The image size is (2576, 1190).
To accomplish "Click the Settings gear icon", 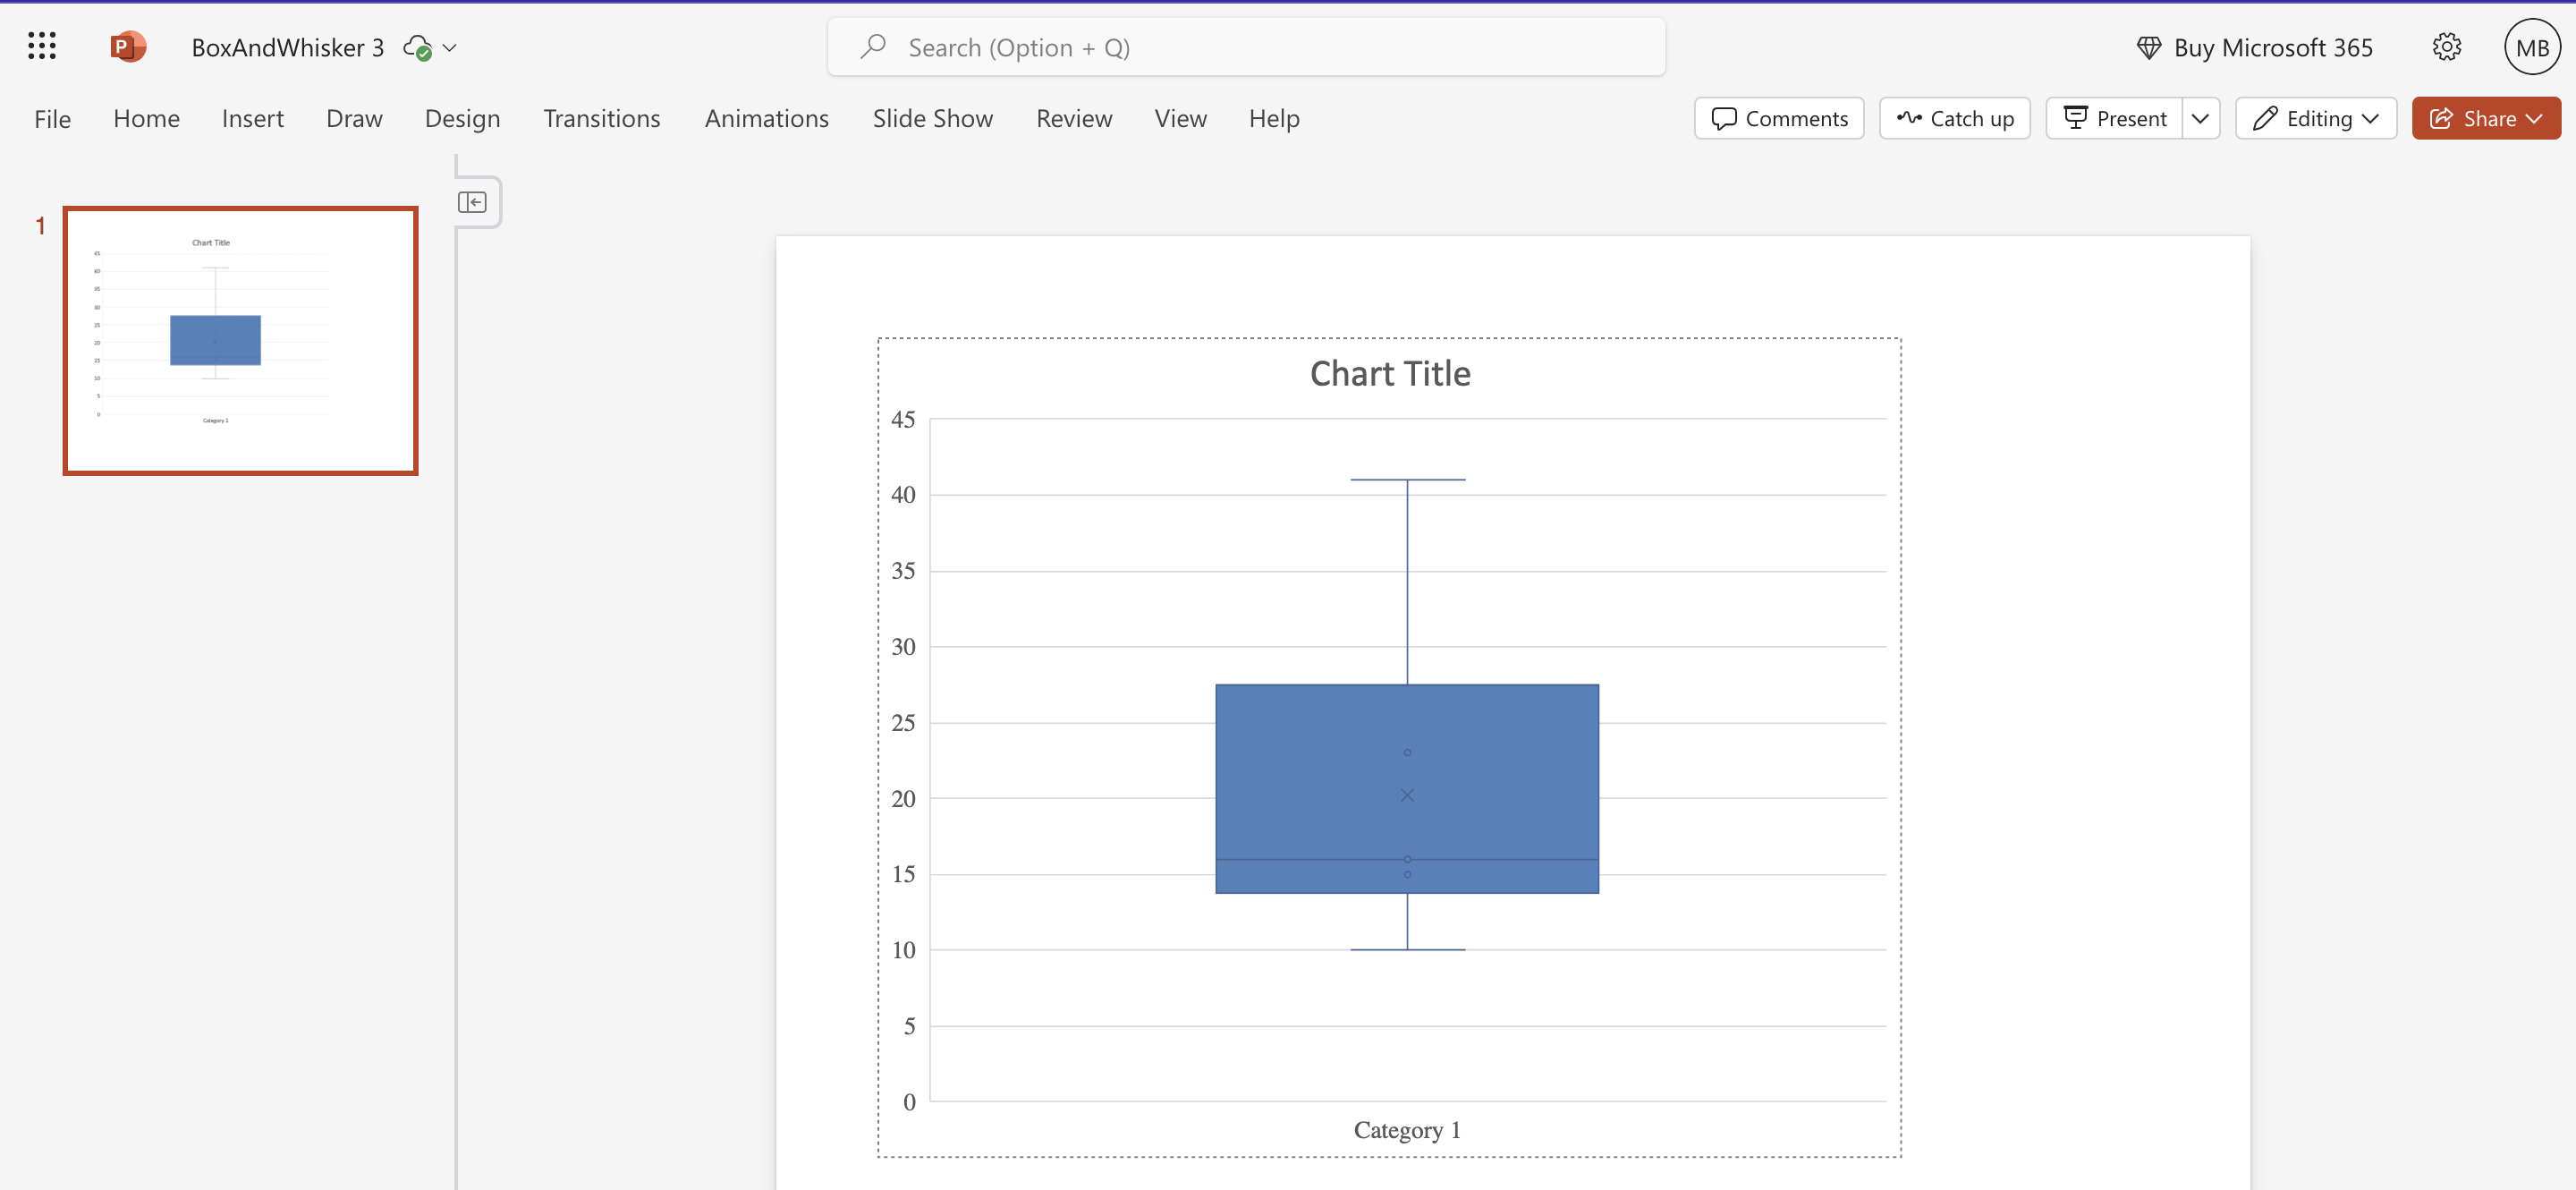I will 2446,46.
